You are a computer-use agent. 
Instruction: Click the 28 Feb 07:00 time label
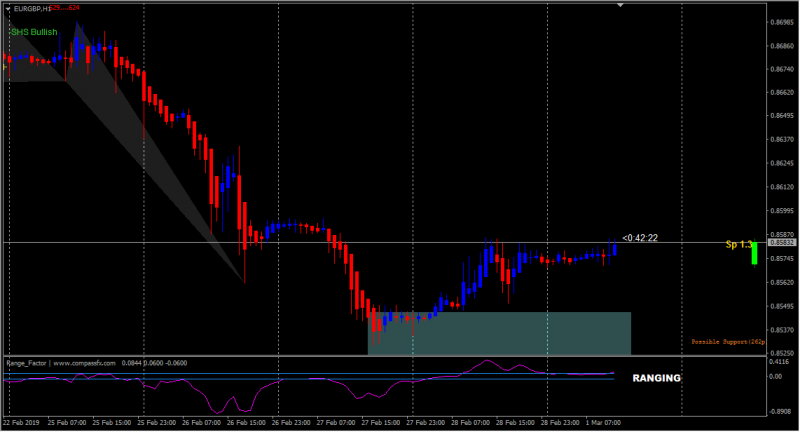(471, 422)
